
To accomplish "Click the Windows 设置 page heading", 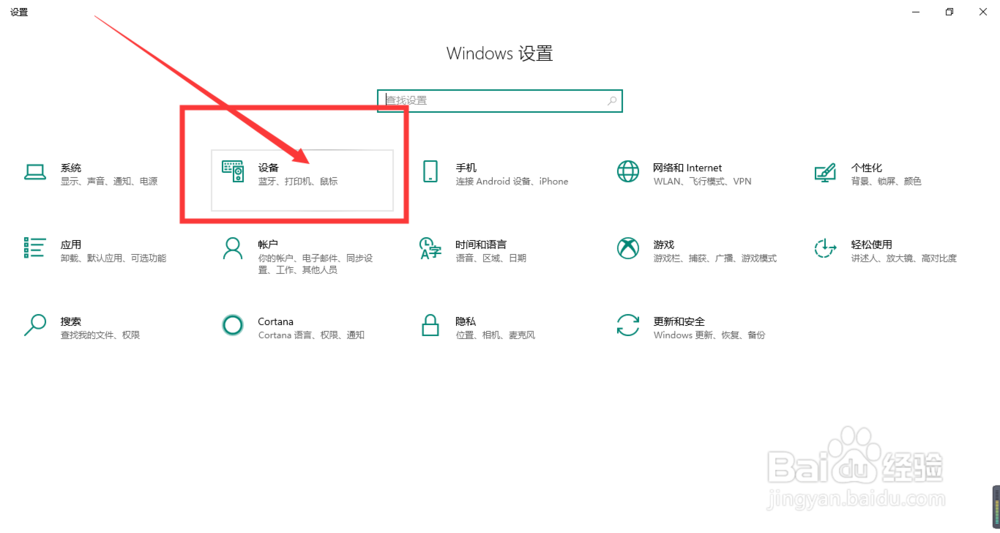I will 499,54.
